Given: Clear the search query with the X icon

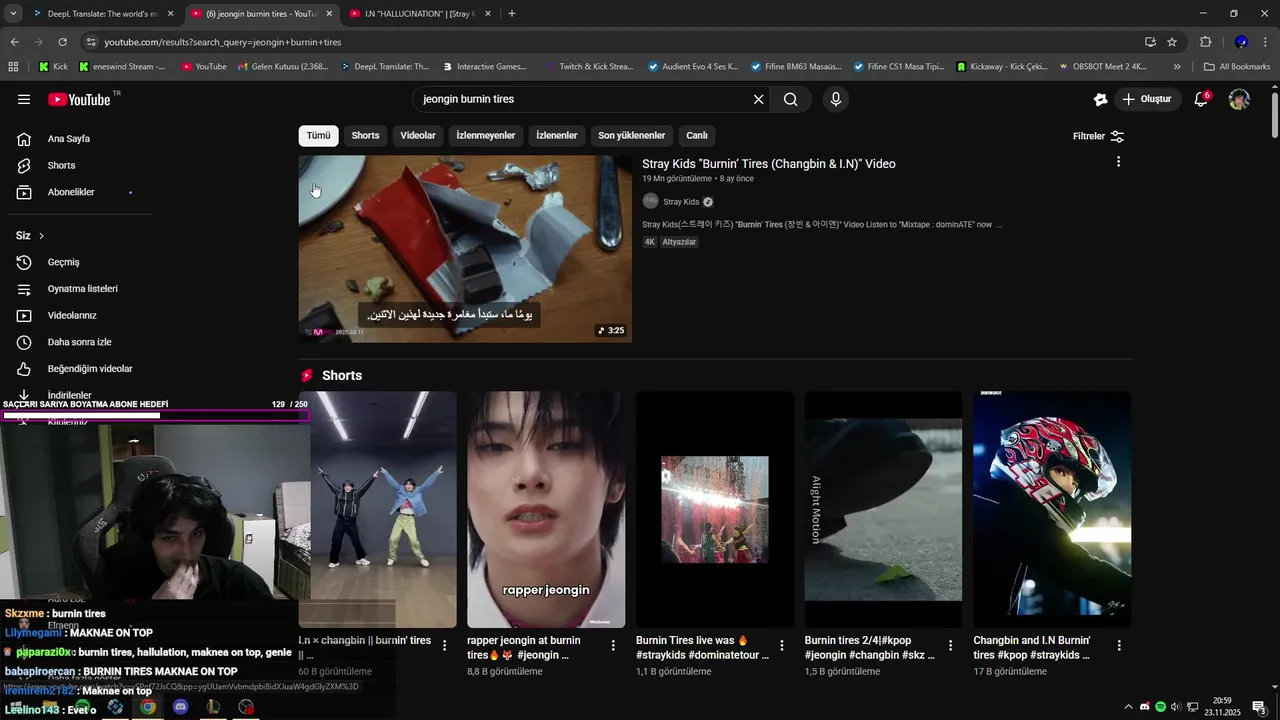Looking at the screenshot, I should [x=758, y=99].
